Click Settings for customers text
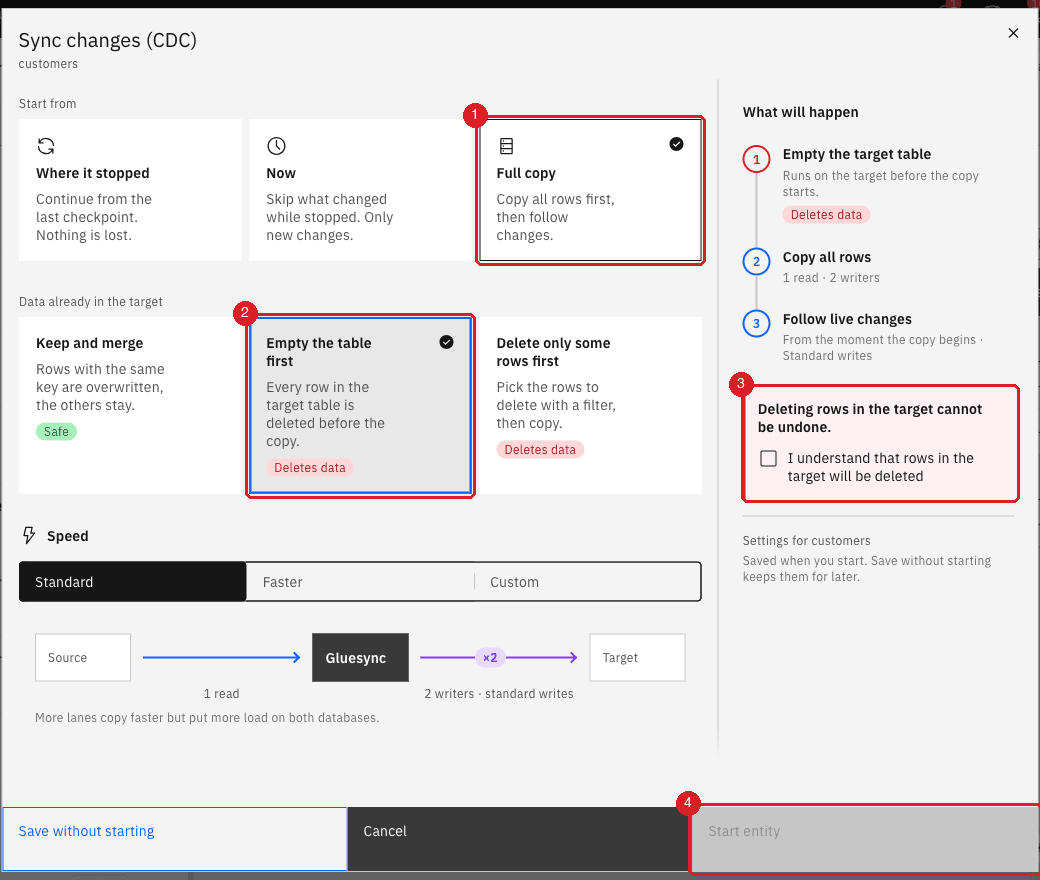1040x880 pixels. (807, 540)
